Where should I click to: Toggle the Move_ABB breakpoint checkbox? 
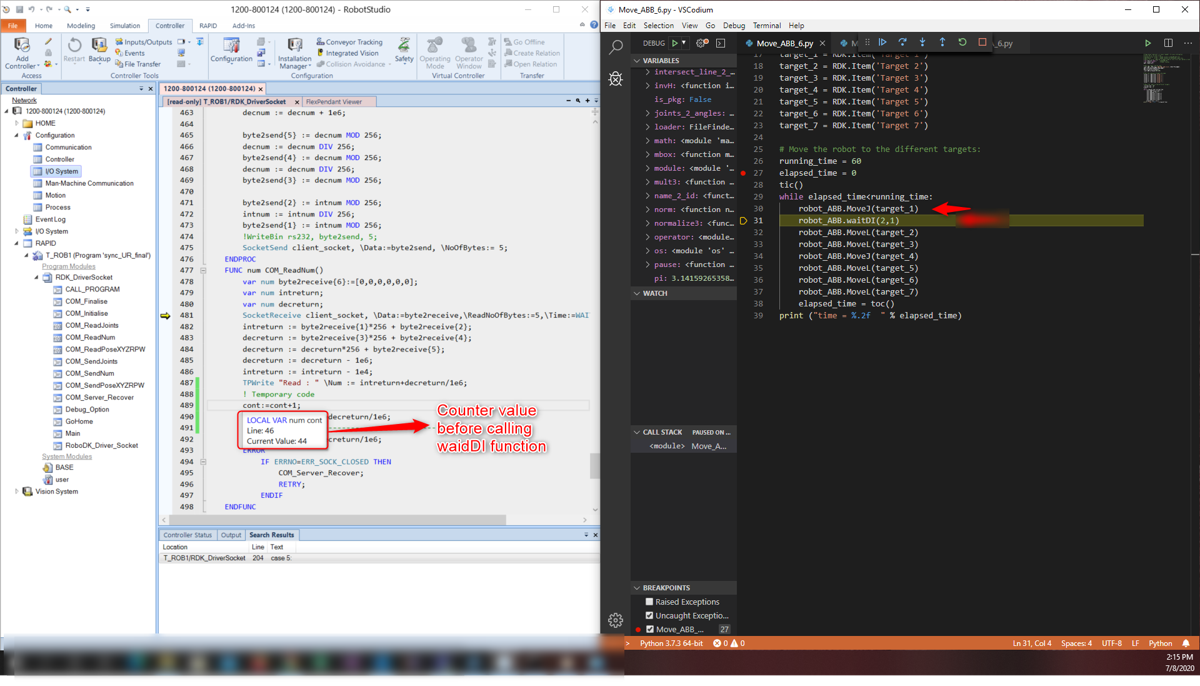click(649, 629)
